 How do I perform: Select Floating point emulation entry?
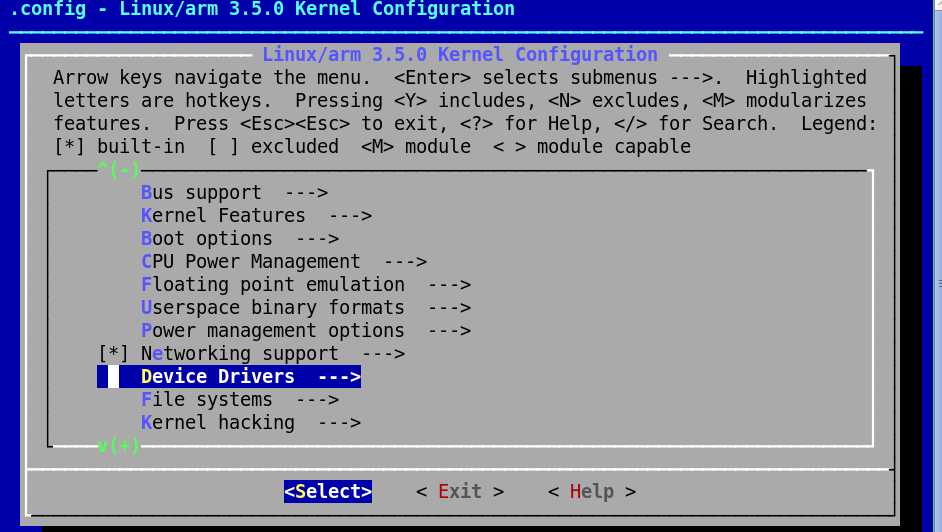[306, 285]
